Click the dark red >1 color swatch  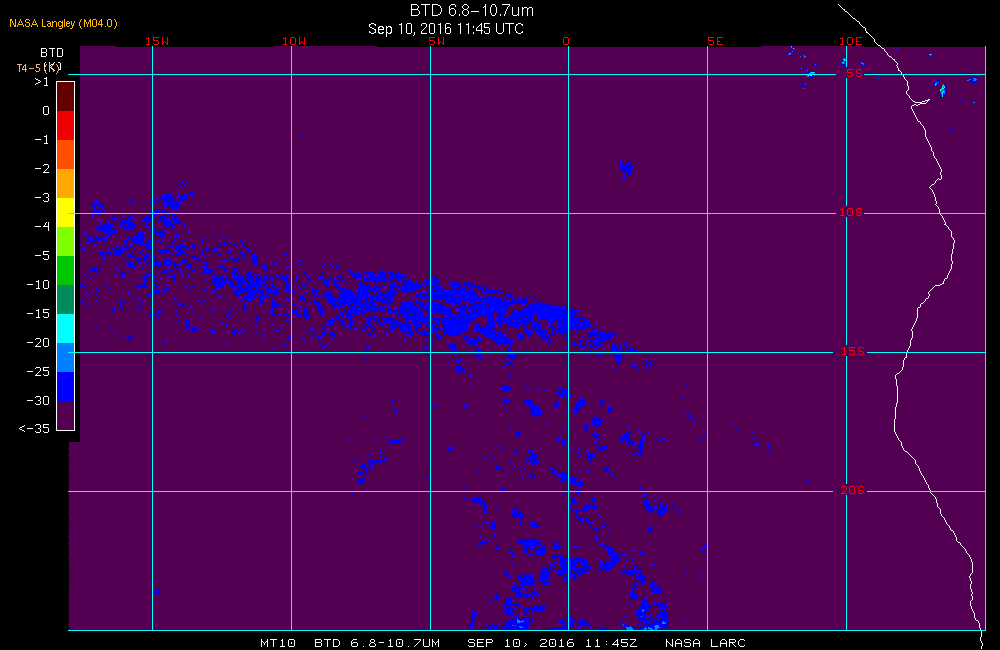pos(66,96)
